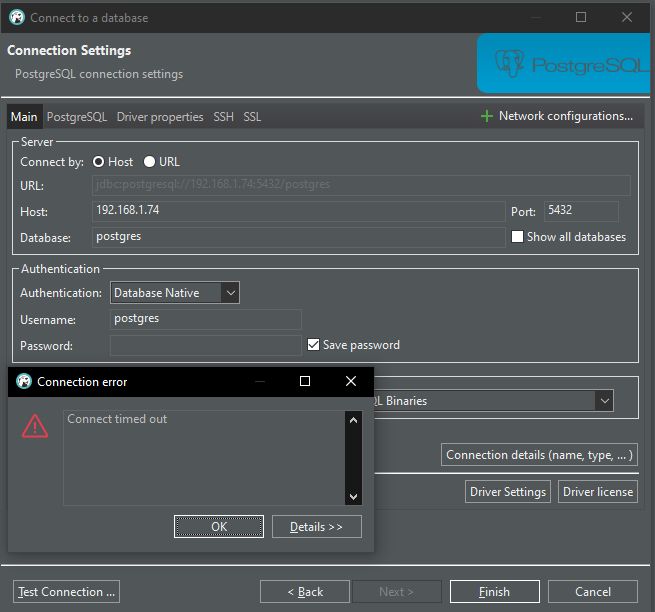Open the Authentication Database Native dropdown
This screenshot has height=612, width=655.
175,292
